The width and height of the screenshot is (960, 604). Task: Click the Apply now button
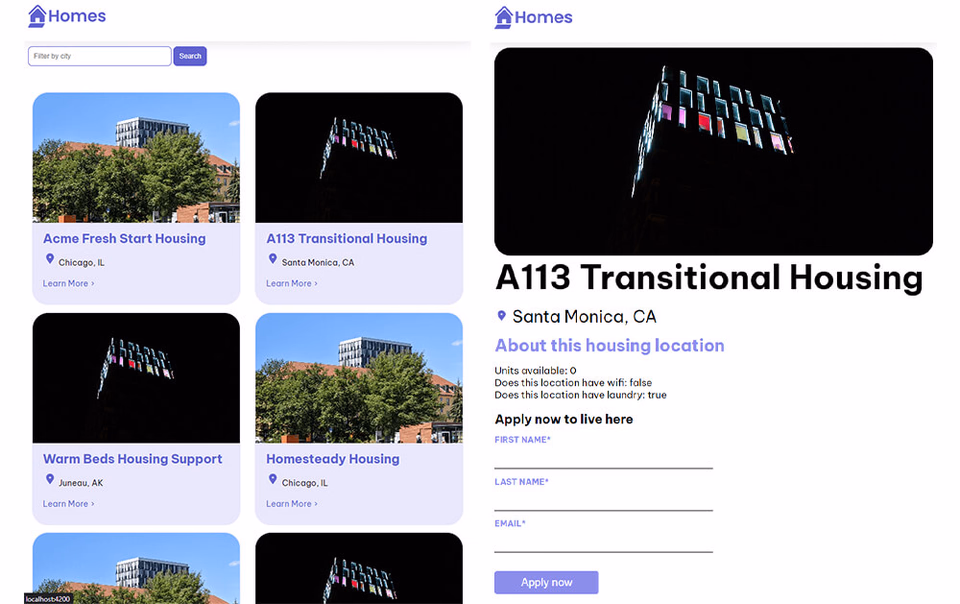point(546,583)
